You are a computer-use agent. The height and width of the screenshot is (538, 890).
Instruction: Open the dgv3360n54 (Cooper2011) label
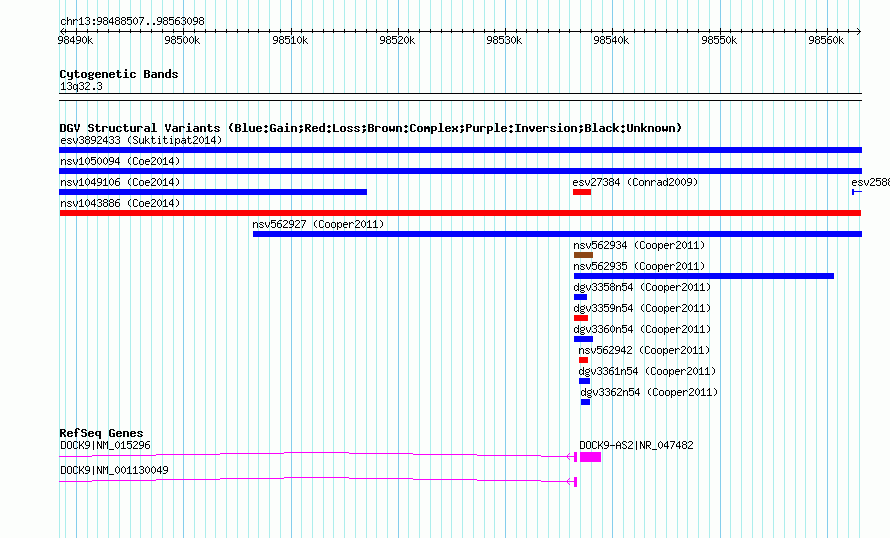(x=642, y=329)
